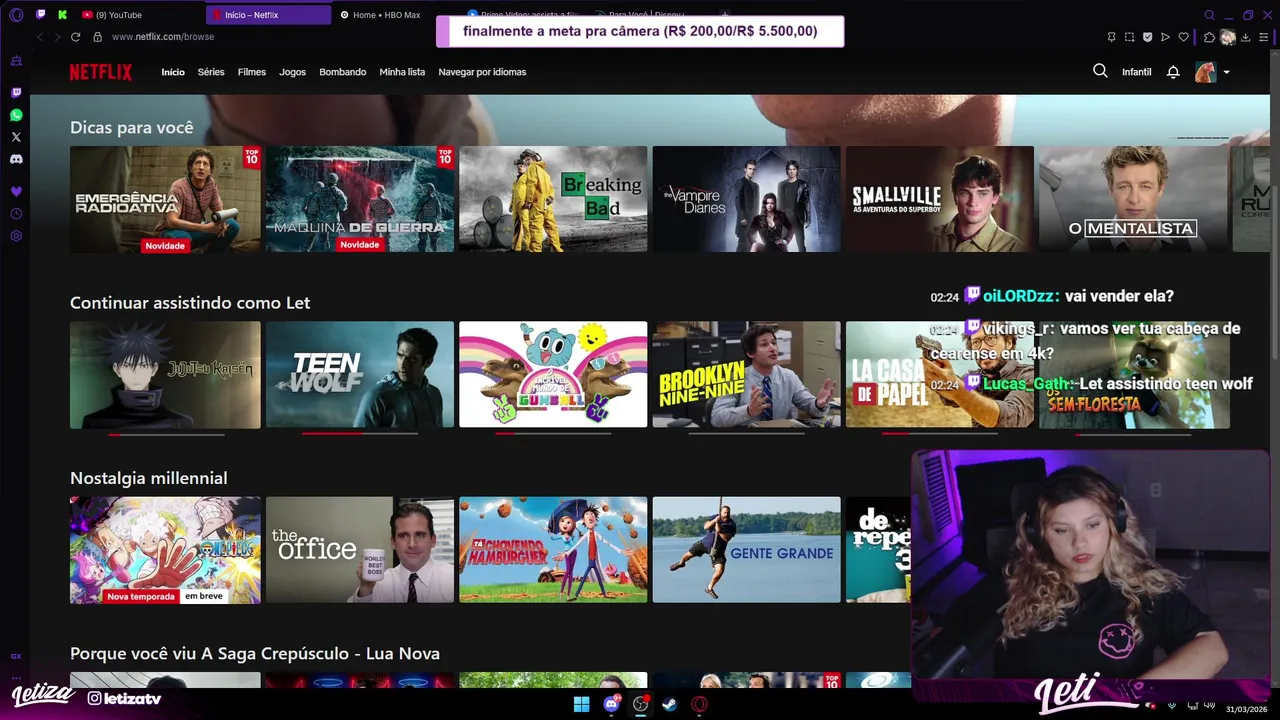Viewport: 1280px width, 720px height.
Task: Open X Twitter in Opera sidebar
Action: 16,137
